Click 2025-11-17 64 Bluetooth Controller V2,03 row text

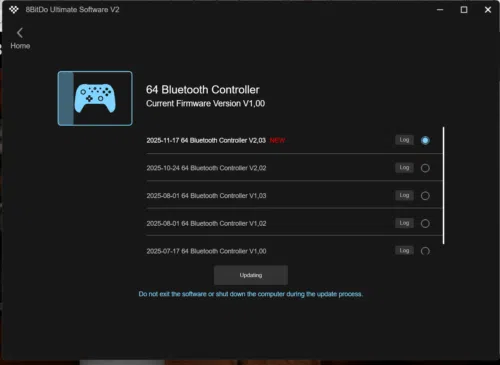(206, 140)
